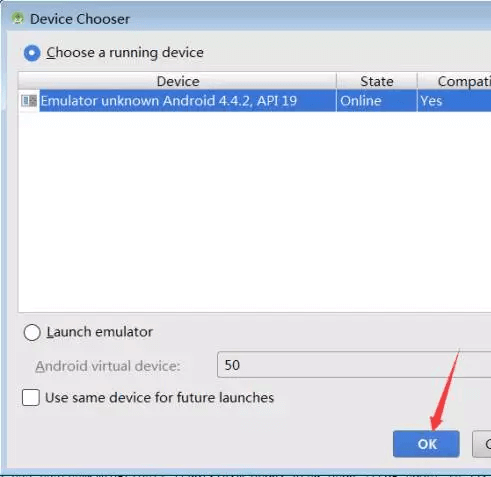Click the Android icon in the title bar
491x477 pixels.
tap(18, 18)
